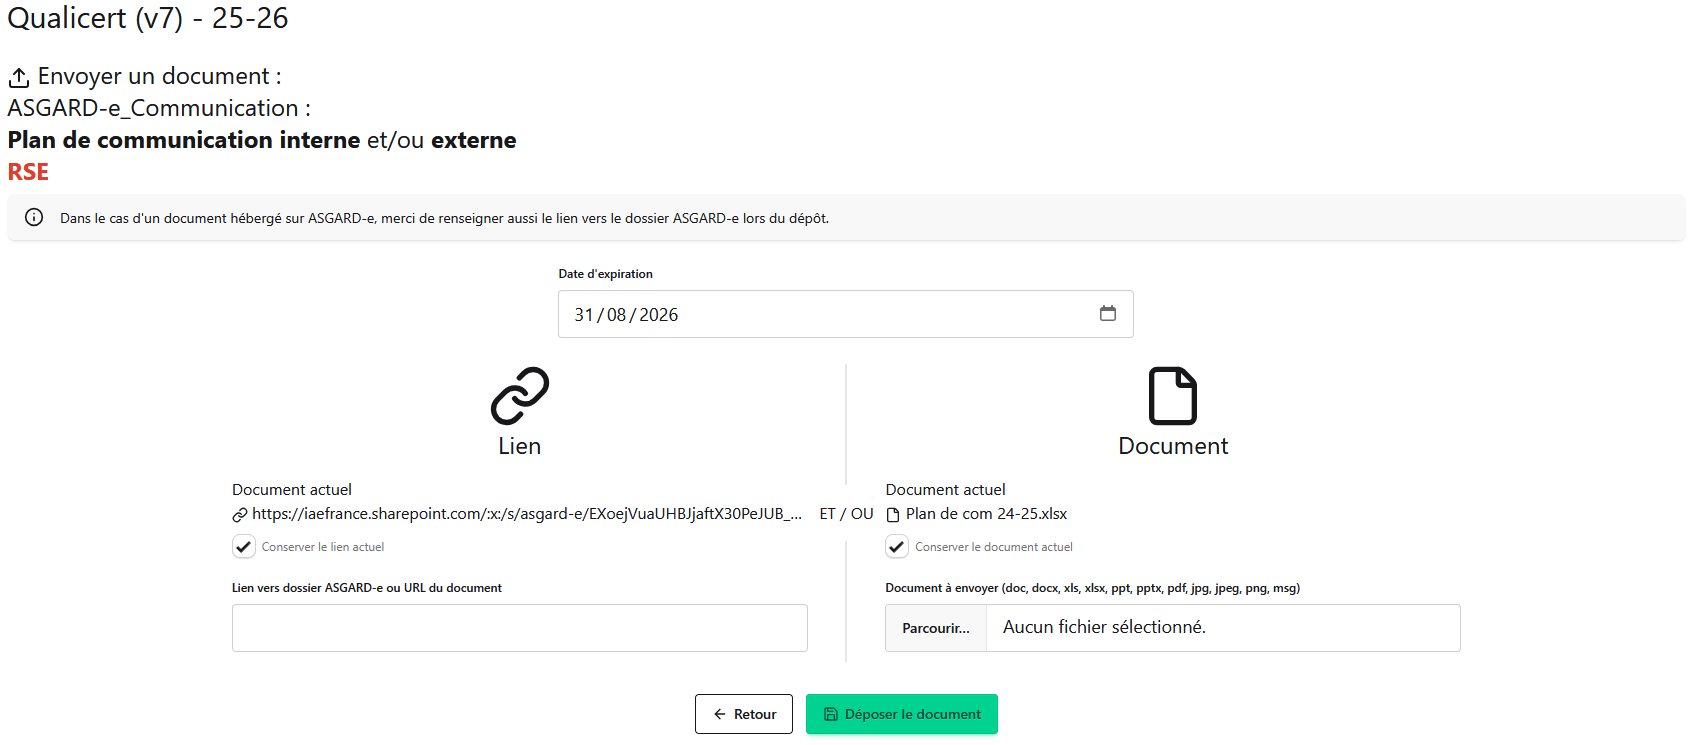Open the current SharePoint document link
The image size is (1696, 745).
click(x=526, y=514)
